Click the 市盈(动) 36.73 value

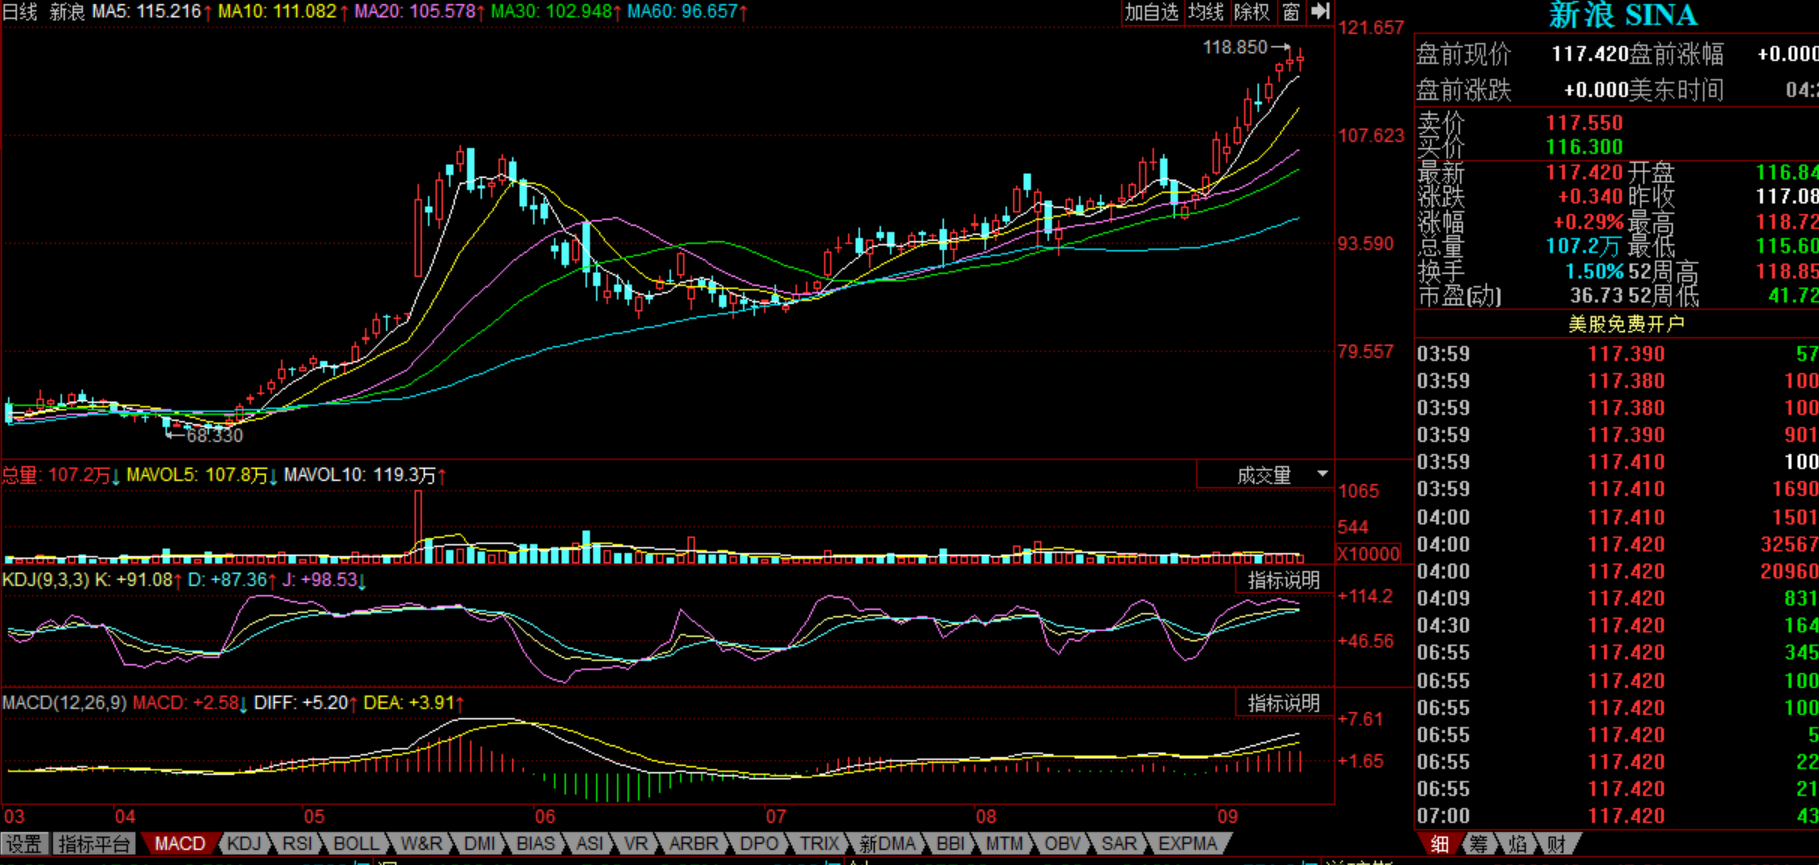pos(1597,296)
